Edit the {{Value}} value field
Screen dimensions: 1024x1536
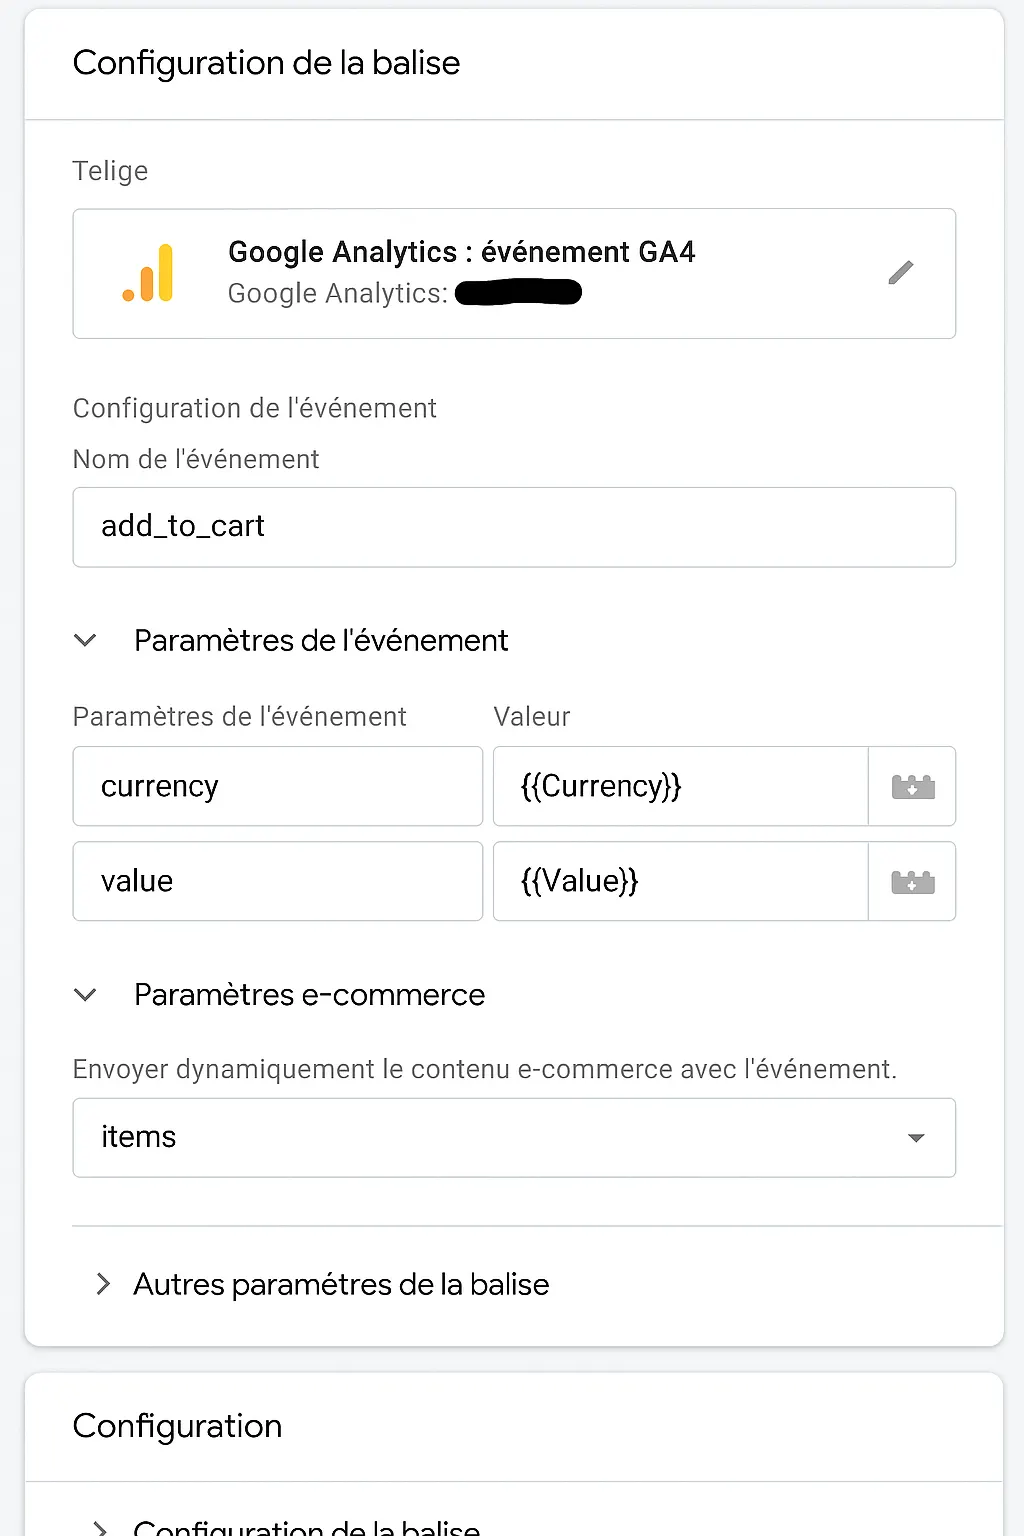[x=681, y=881]
